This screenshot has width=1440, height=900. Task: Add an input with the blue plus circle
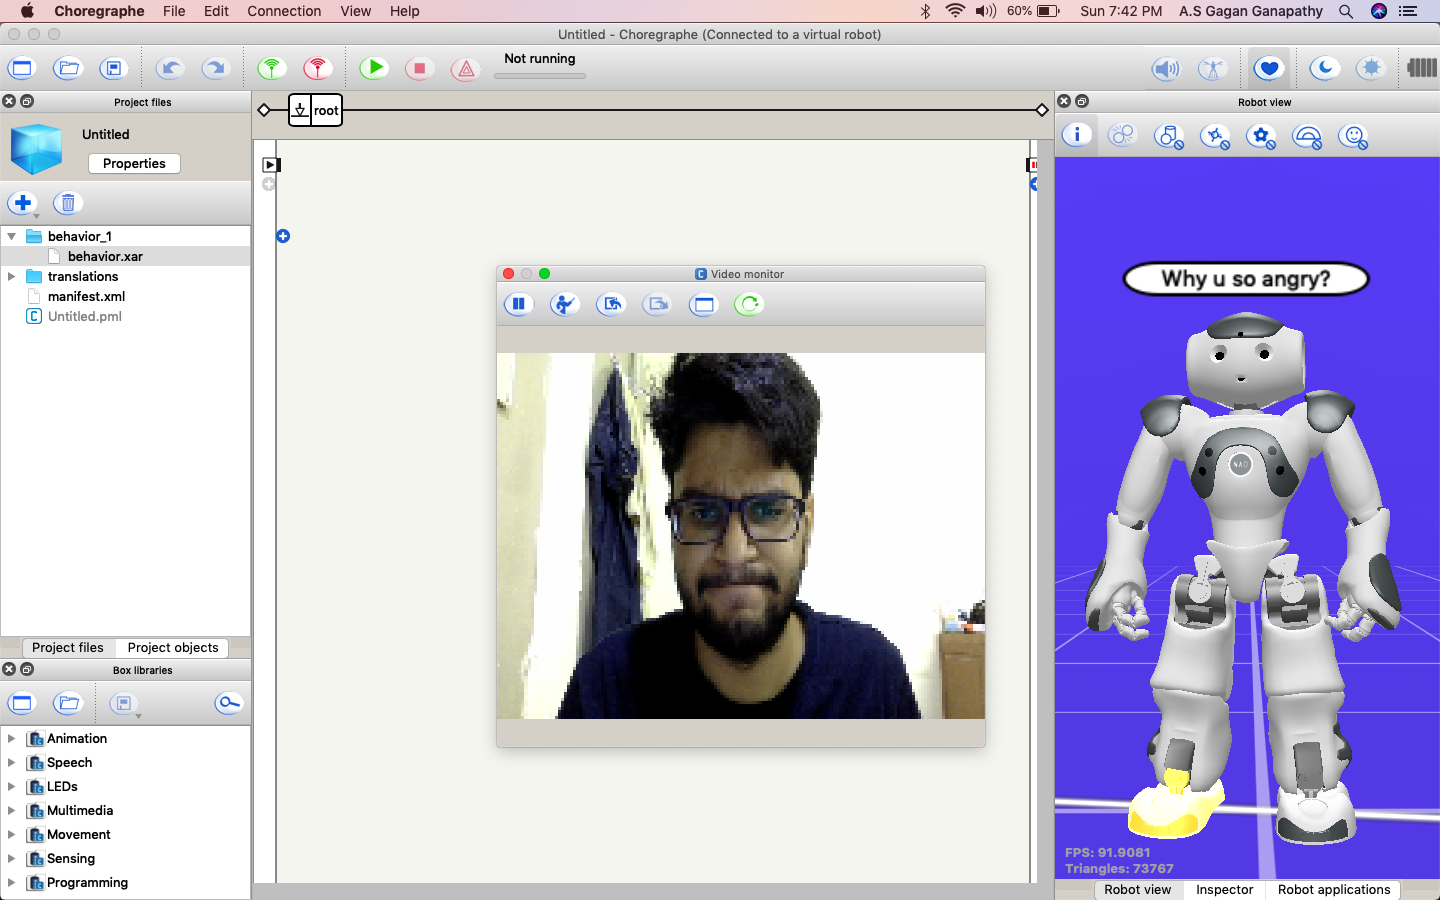click(x=283, y=236)
